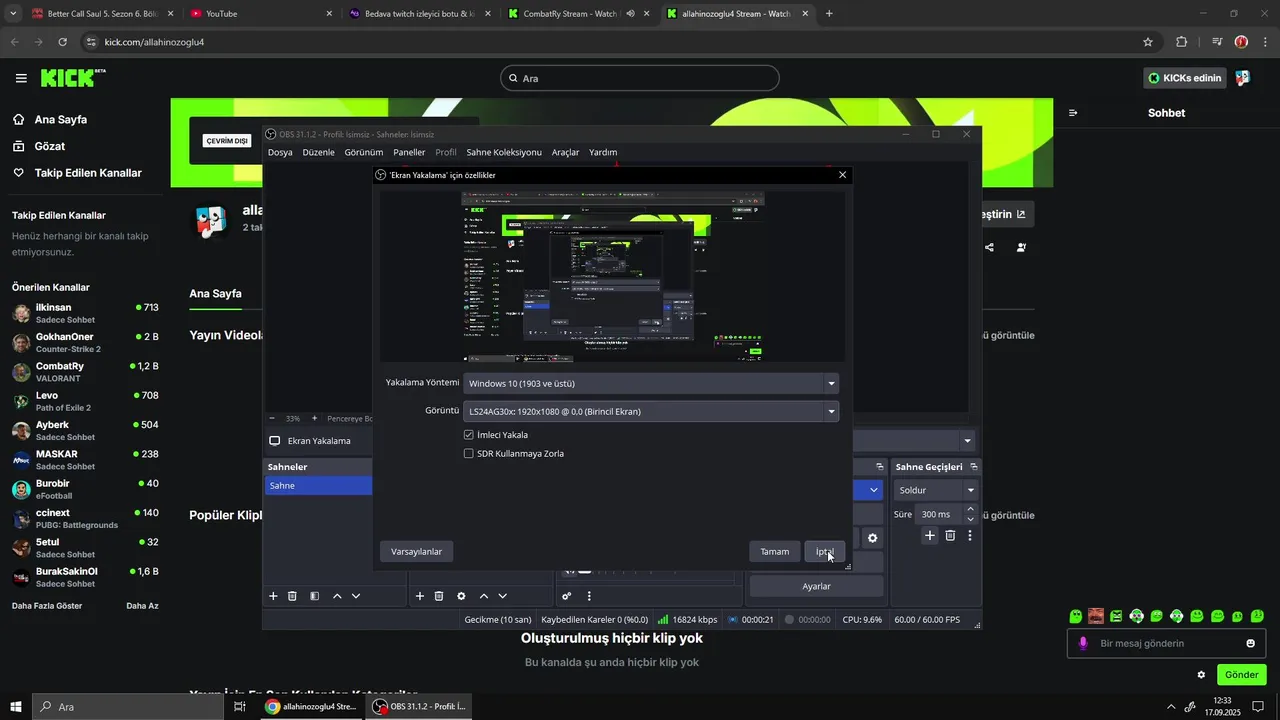Open the CombatRy recommended channel

pyautogui.click(x=85, y=371)
